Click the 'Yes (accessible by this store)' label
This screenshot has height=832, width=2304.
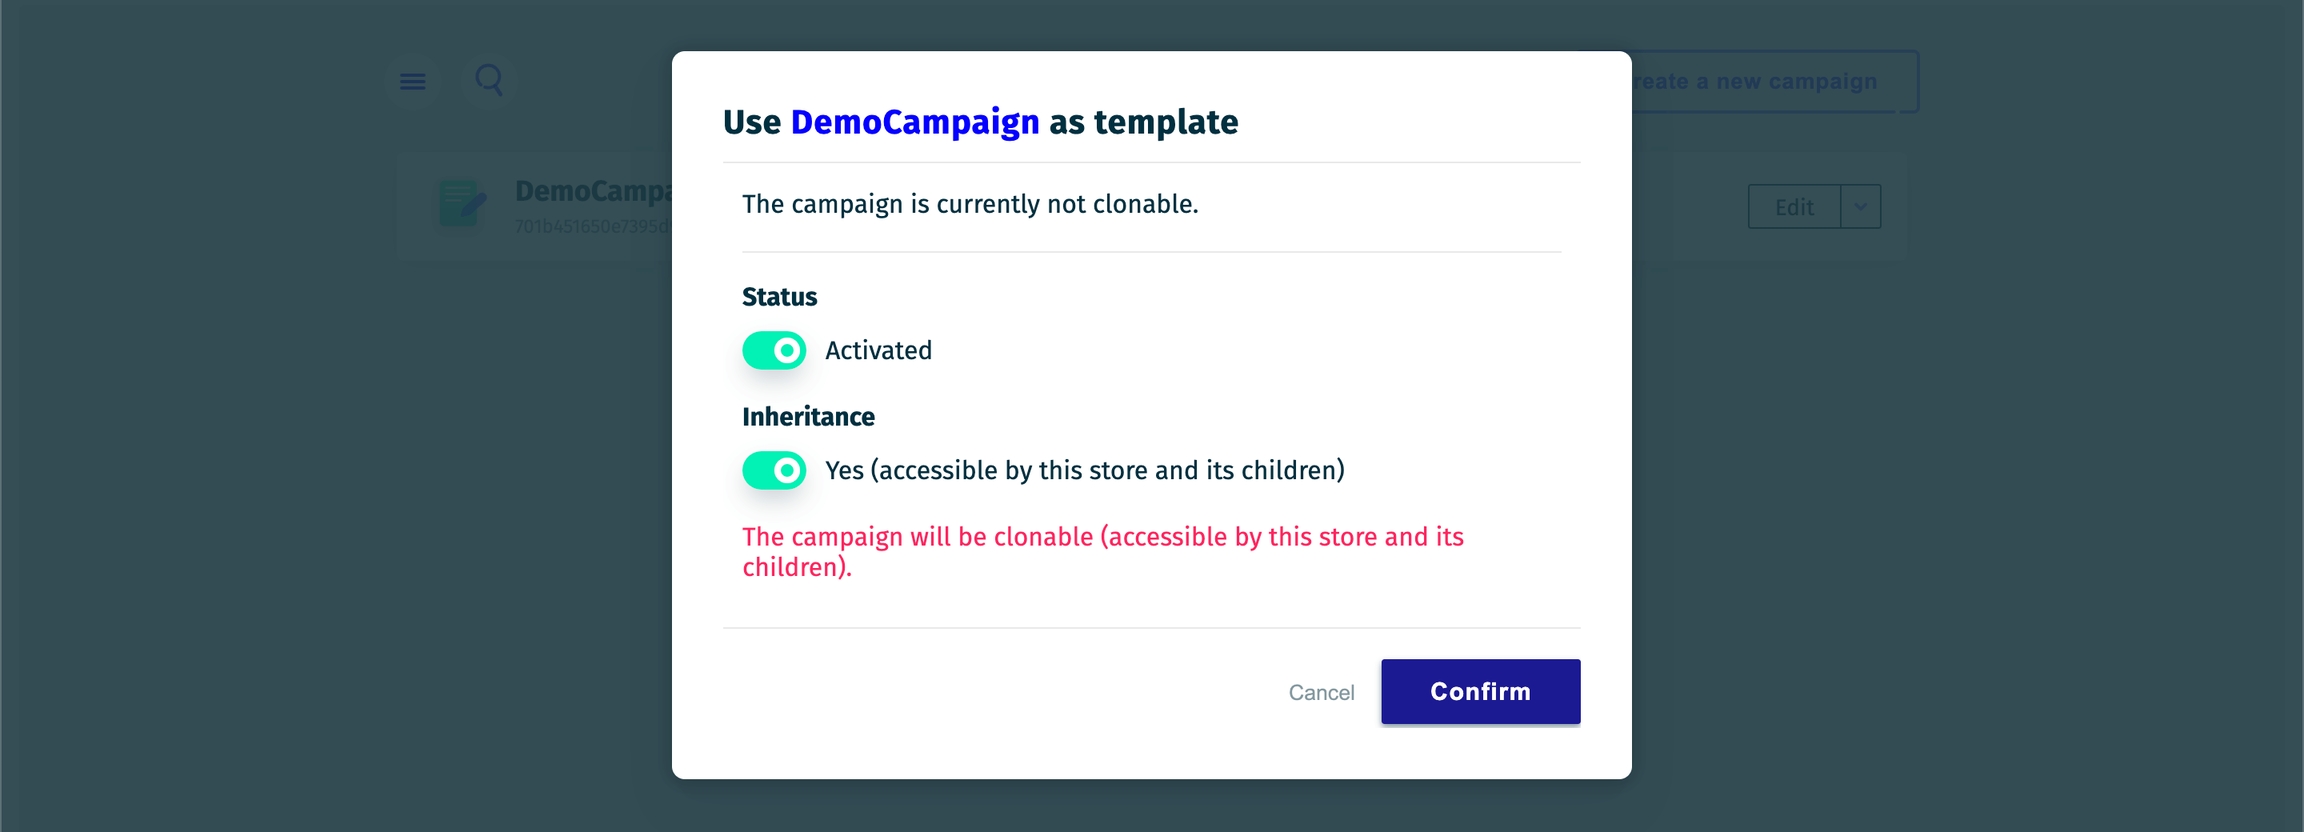pyautogui.click(x=1084, y=470)
